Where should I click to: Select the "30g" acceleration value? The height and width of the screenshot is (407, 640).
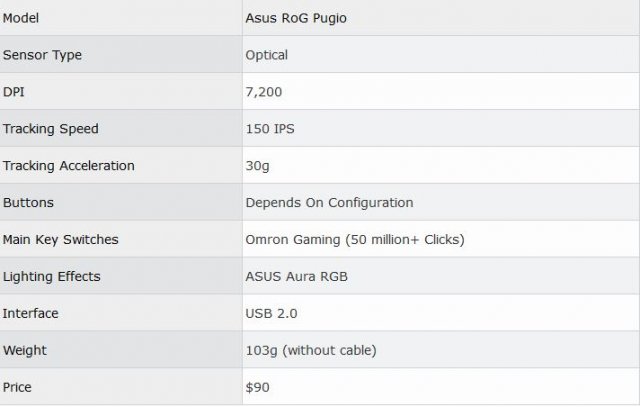(258, 166)
